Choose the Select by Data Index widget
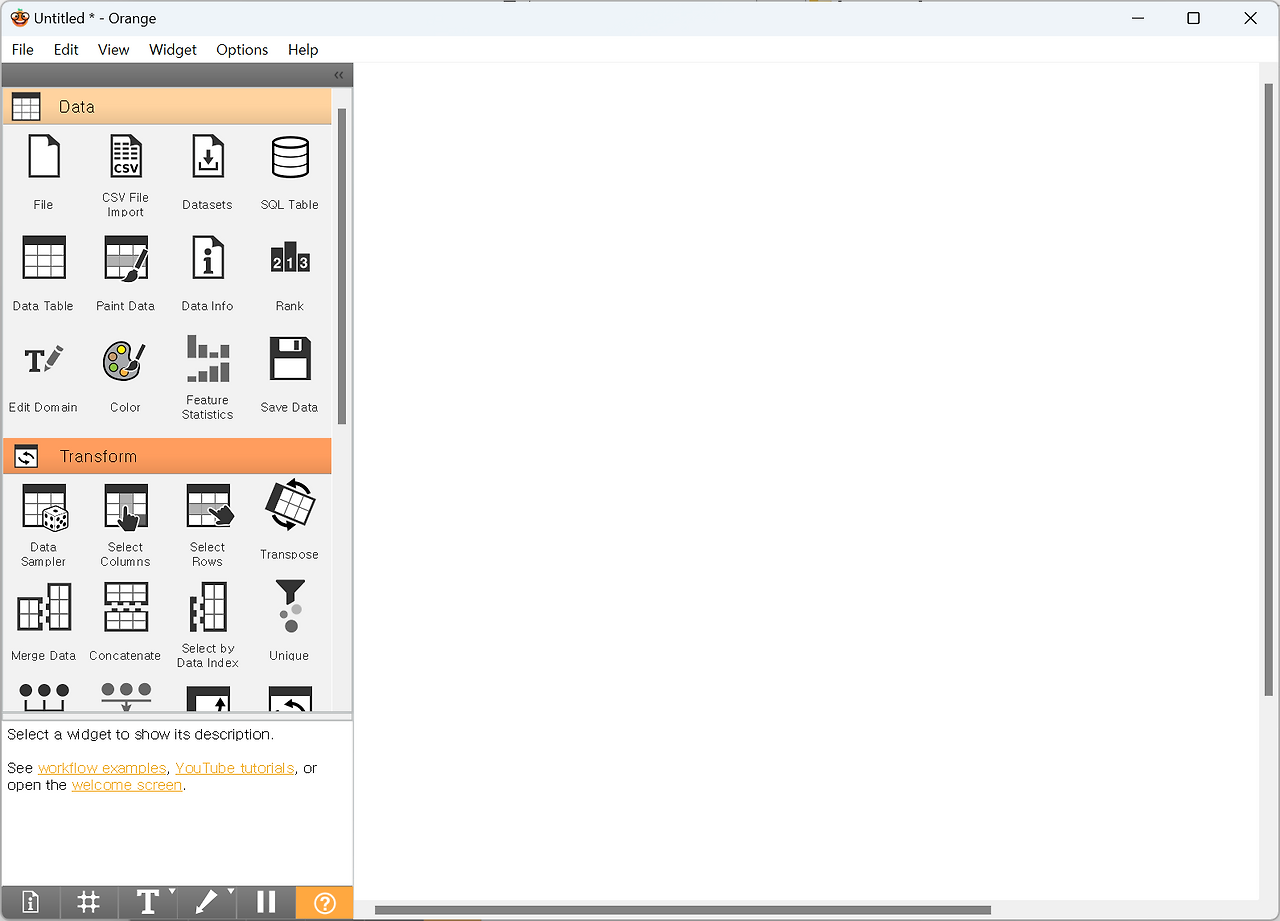 tap(208, 608)
